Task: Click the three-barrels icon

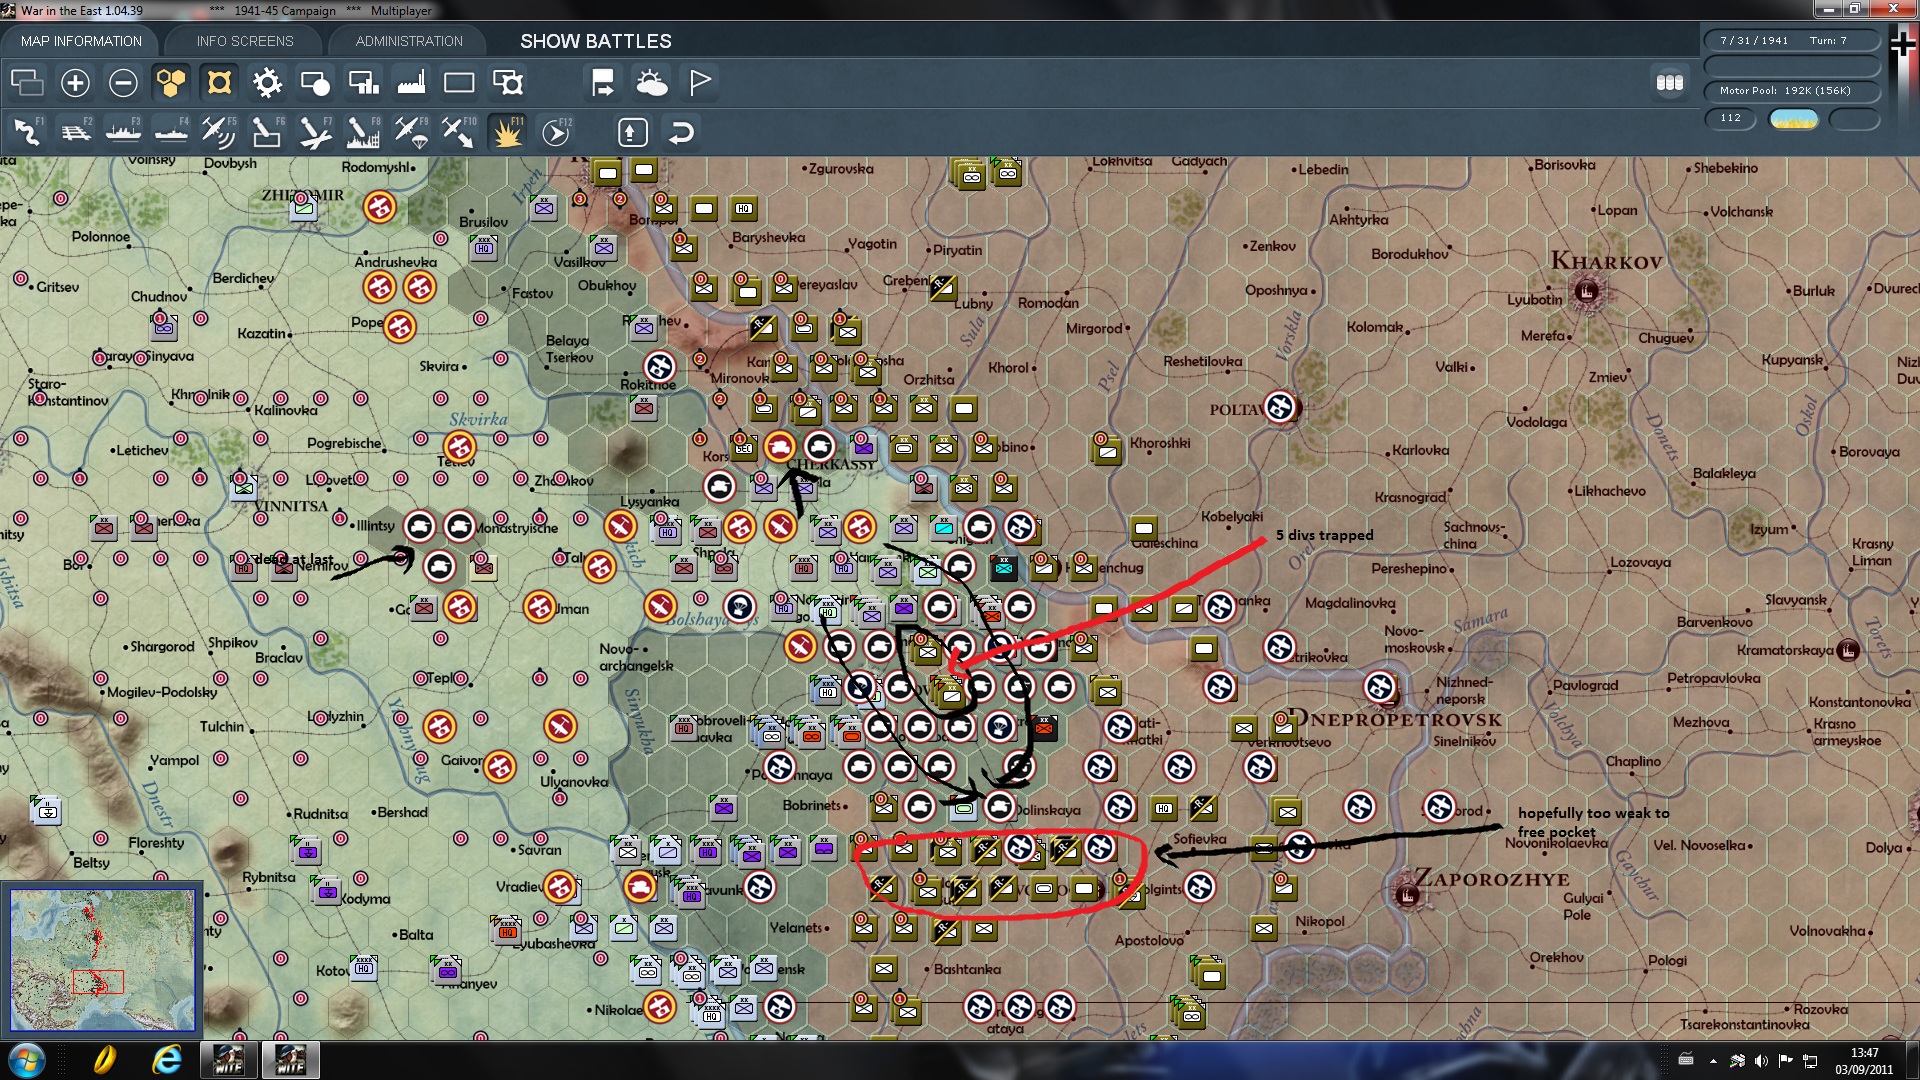Action: click(x=1670, y=82)
